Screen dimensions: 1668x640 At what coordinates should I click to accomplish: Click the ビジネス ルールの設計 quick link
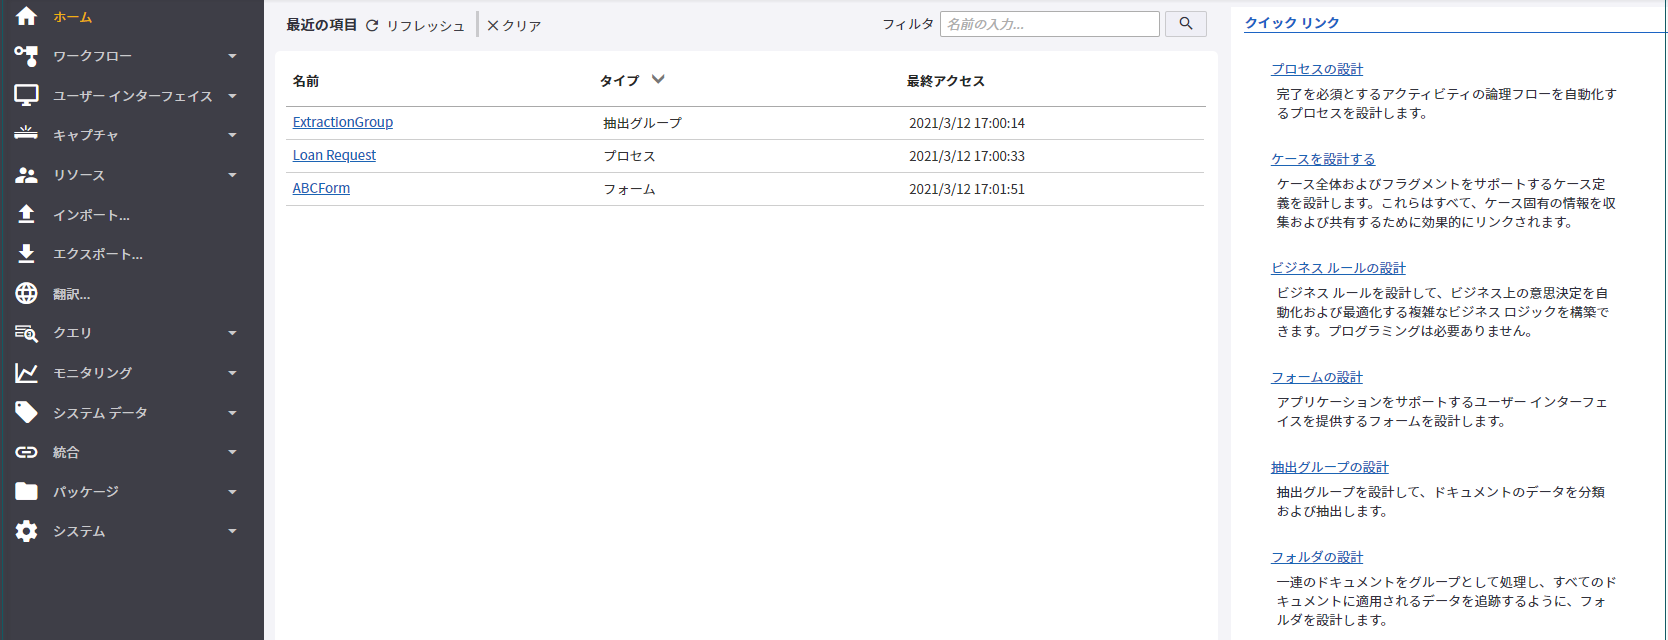[1338, 268]
